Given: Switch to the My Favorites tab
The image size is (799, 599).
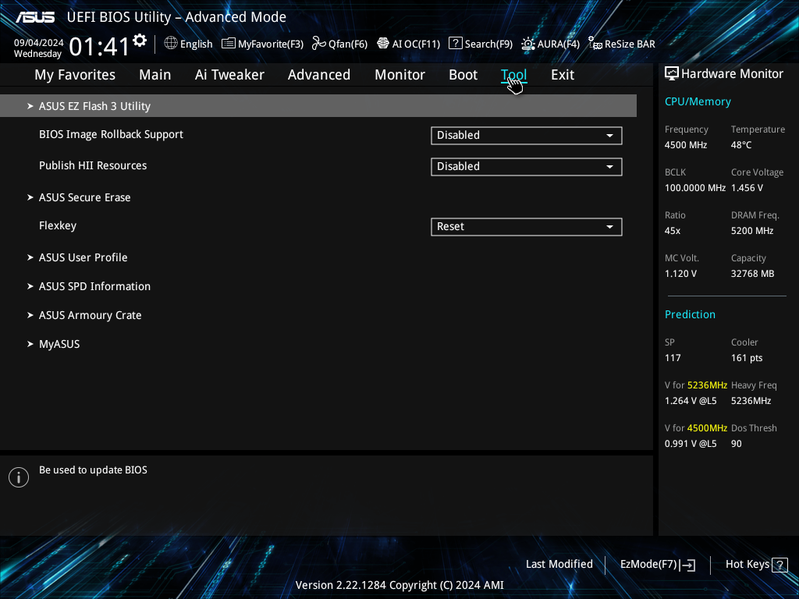Looking at the screenshot, I should [75, 75].
